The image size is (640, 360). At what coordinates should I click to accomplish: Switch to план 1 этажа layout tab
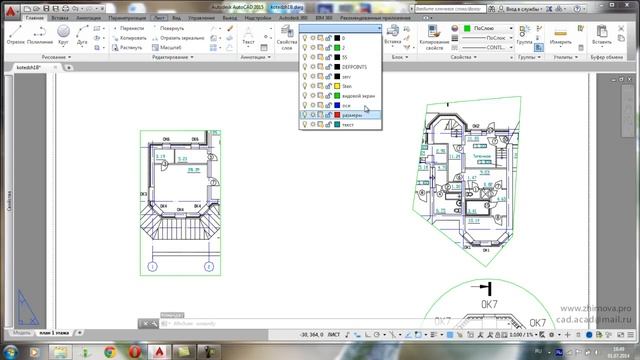54,333
